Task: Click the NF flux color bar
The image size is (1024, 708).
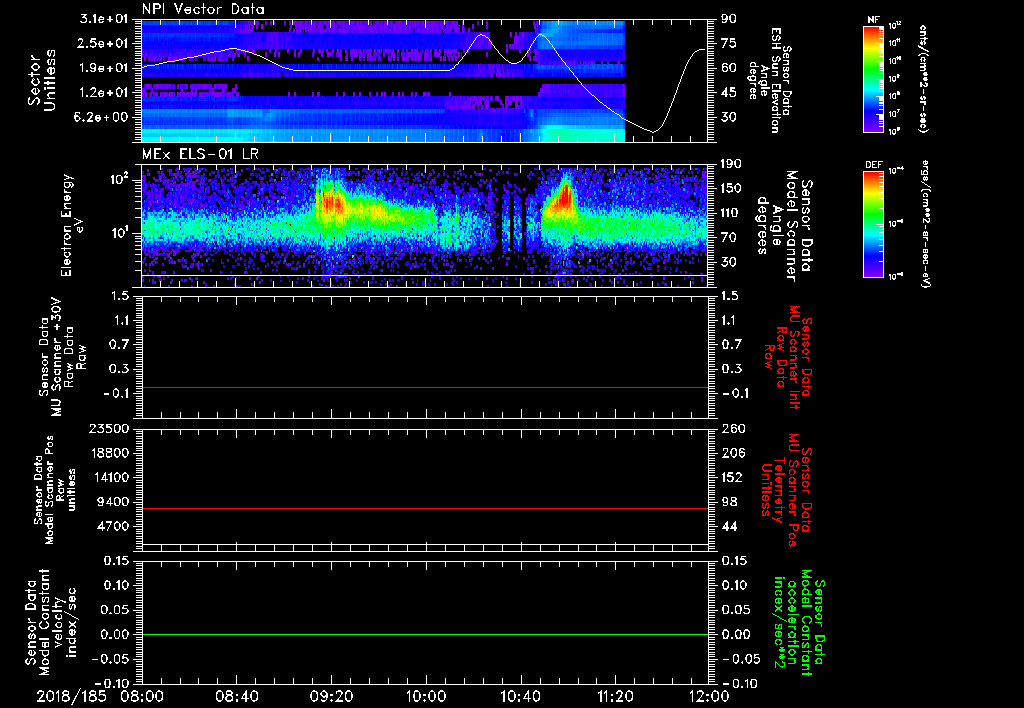Action: pos(874,79)
